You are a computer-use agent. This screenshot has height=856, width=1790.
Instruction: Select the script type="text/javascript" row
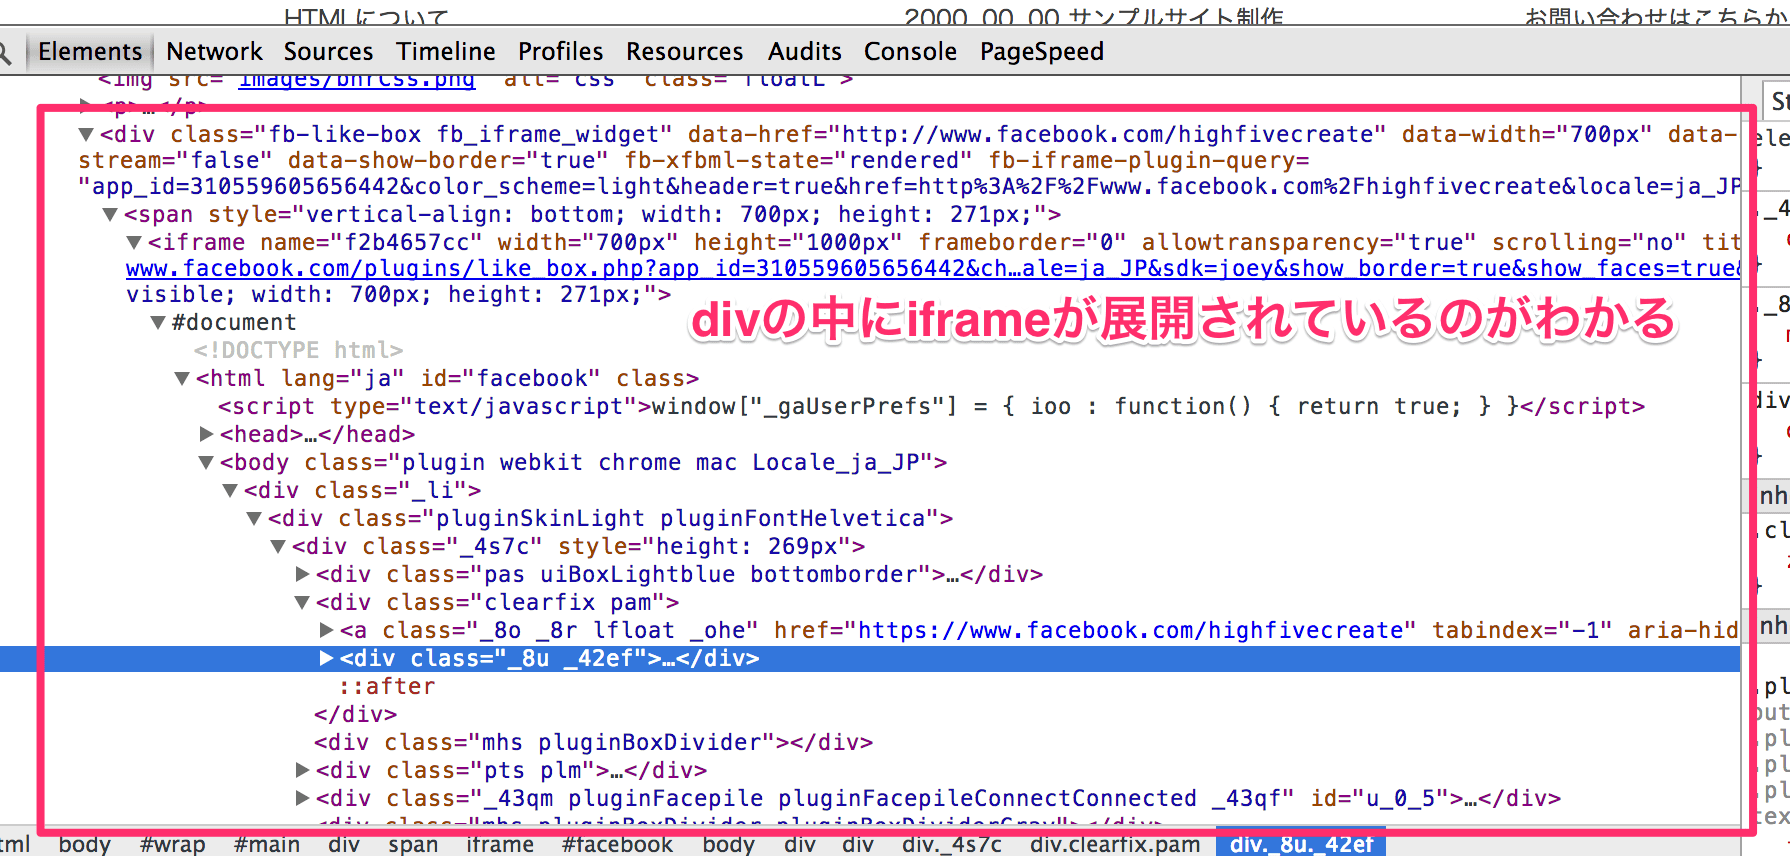click(931, 406)
